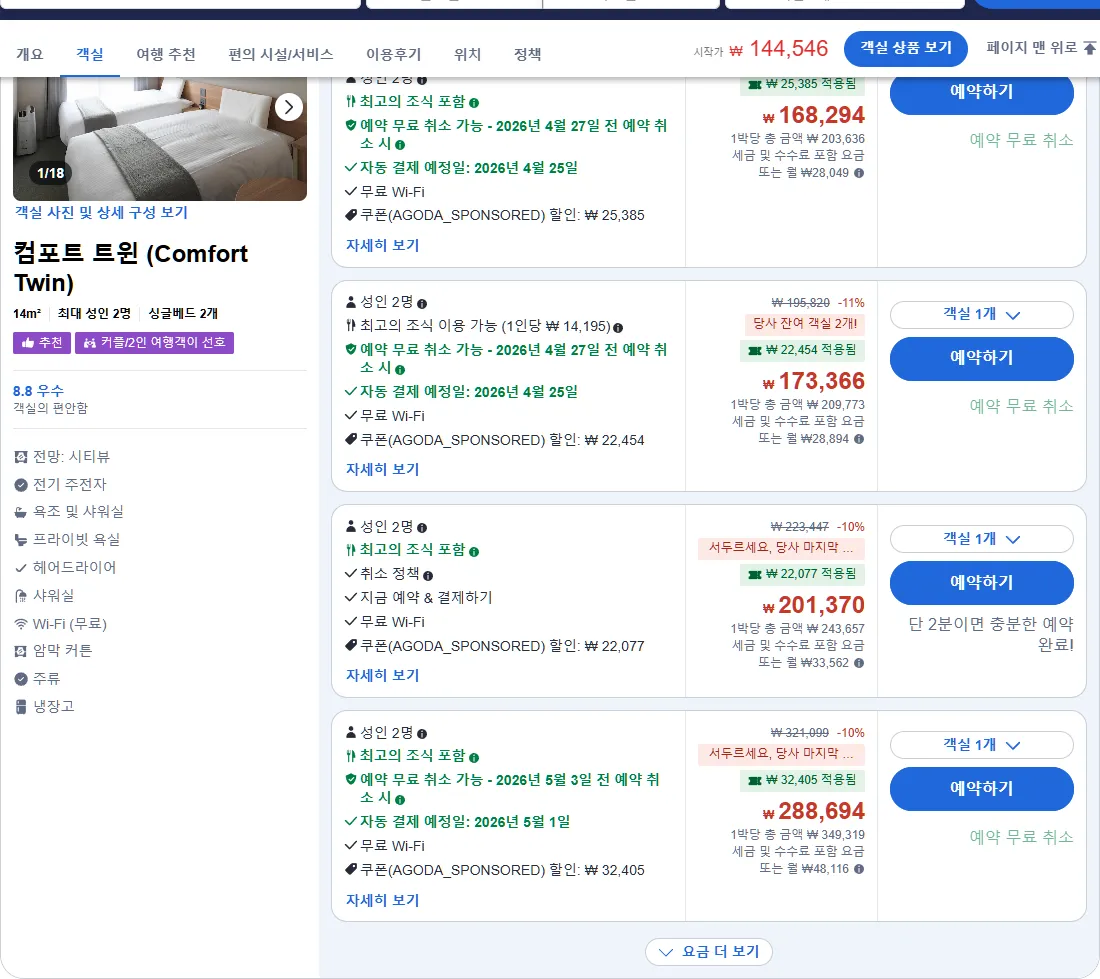This screenshot has width=1100, height=979.
Task: Click info icon after 조식 이용 가능 (1인당 ₩14,195)
Action: coord(618,328)
